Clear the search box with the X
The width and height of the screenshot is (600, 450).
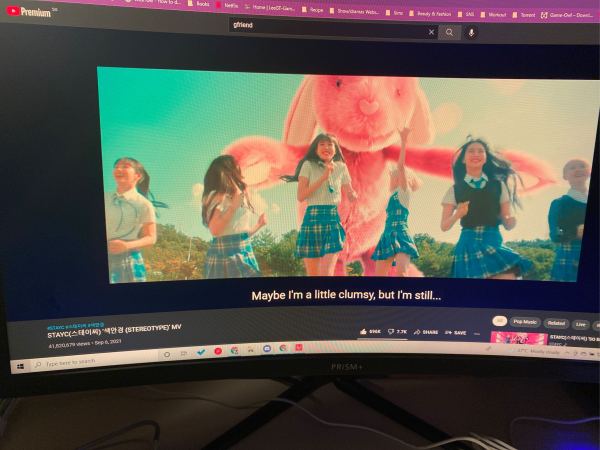[x=431, y=32]
